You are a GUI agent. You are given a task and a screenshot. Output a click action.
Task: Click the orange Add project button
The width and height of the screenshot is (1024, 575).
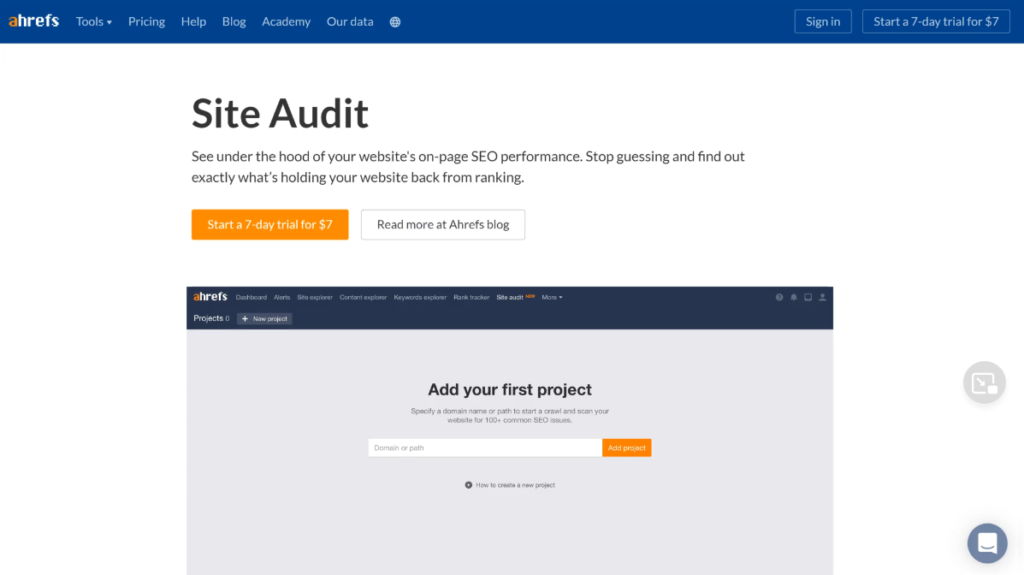click(626, 448)
